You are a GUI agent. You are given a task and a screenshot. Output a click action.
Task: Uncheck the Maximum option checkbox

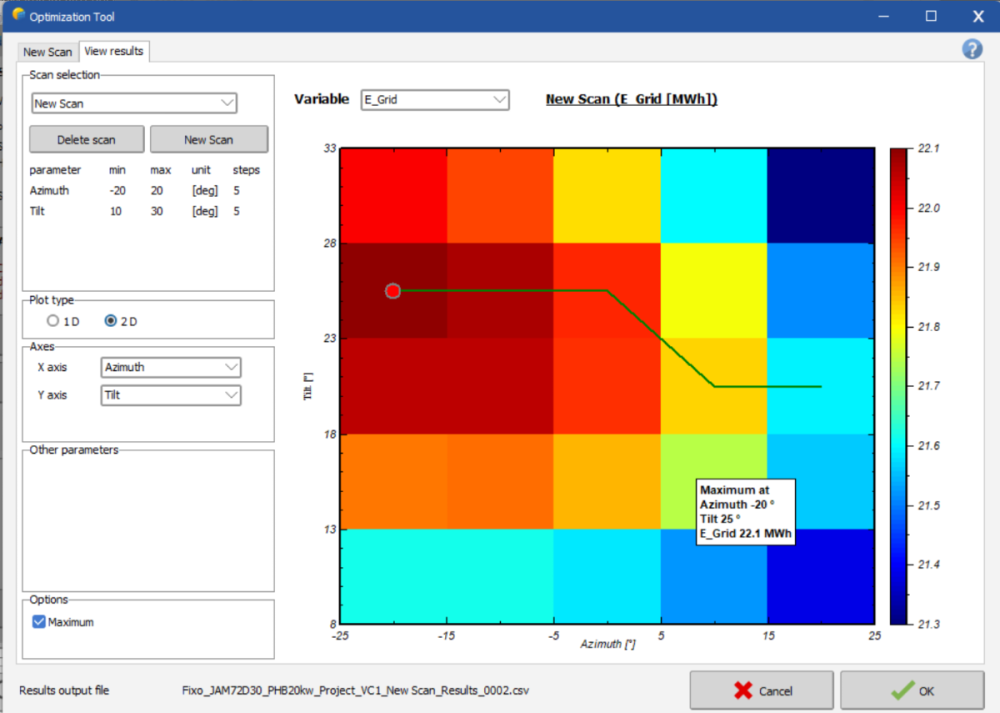click(x=39, y=622)
